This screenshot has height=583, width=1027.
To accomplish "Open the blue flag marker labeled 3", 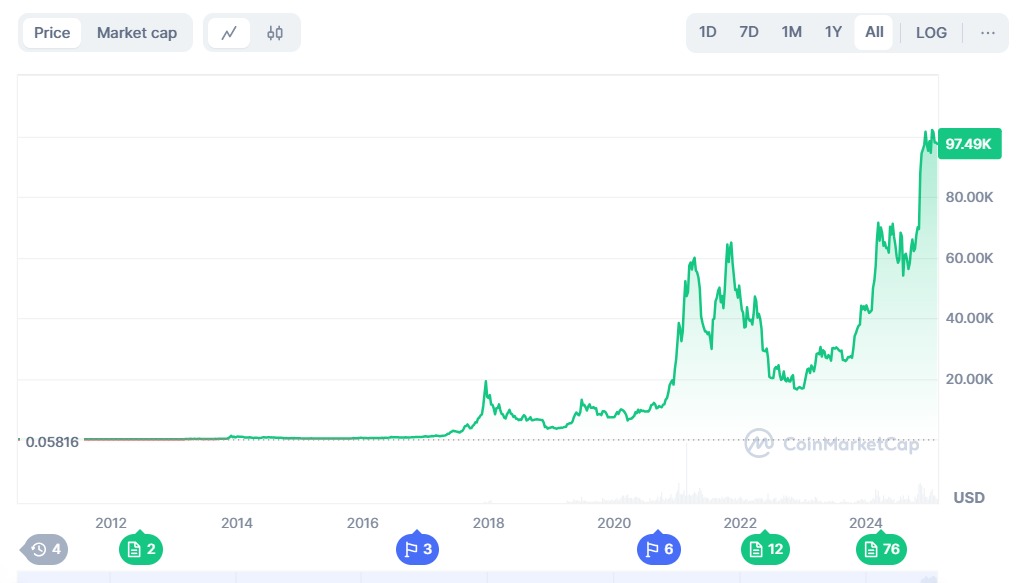I will (418, 549).
